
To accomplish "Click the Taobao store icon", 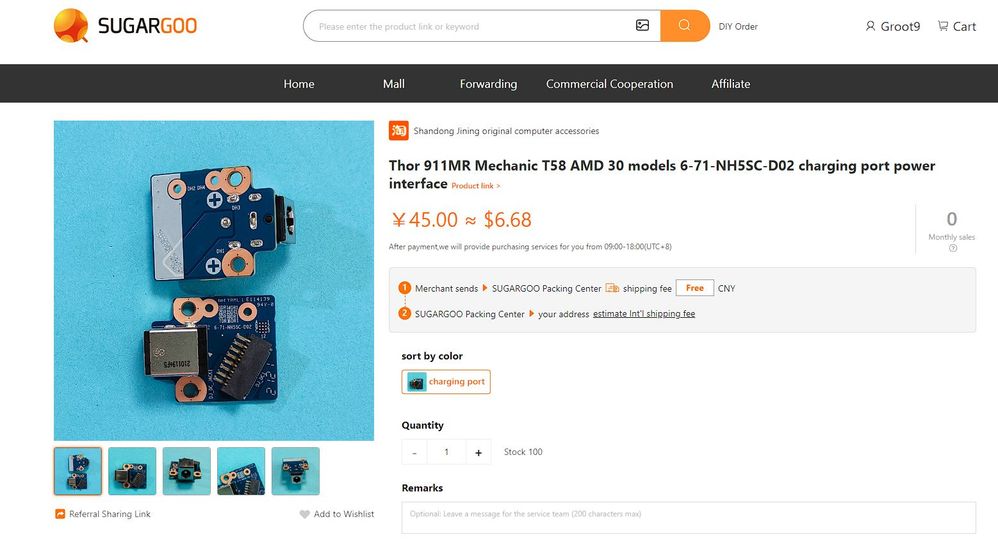I will (398, 131).
